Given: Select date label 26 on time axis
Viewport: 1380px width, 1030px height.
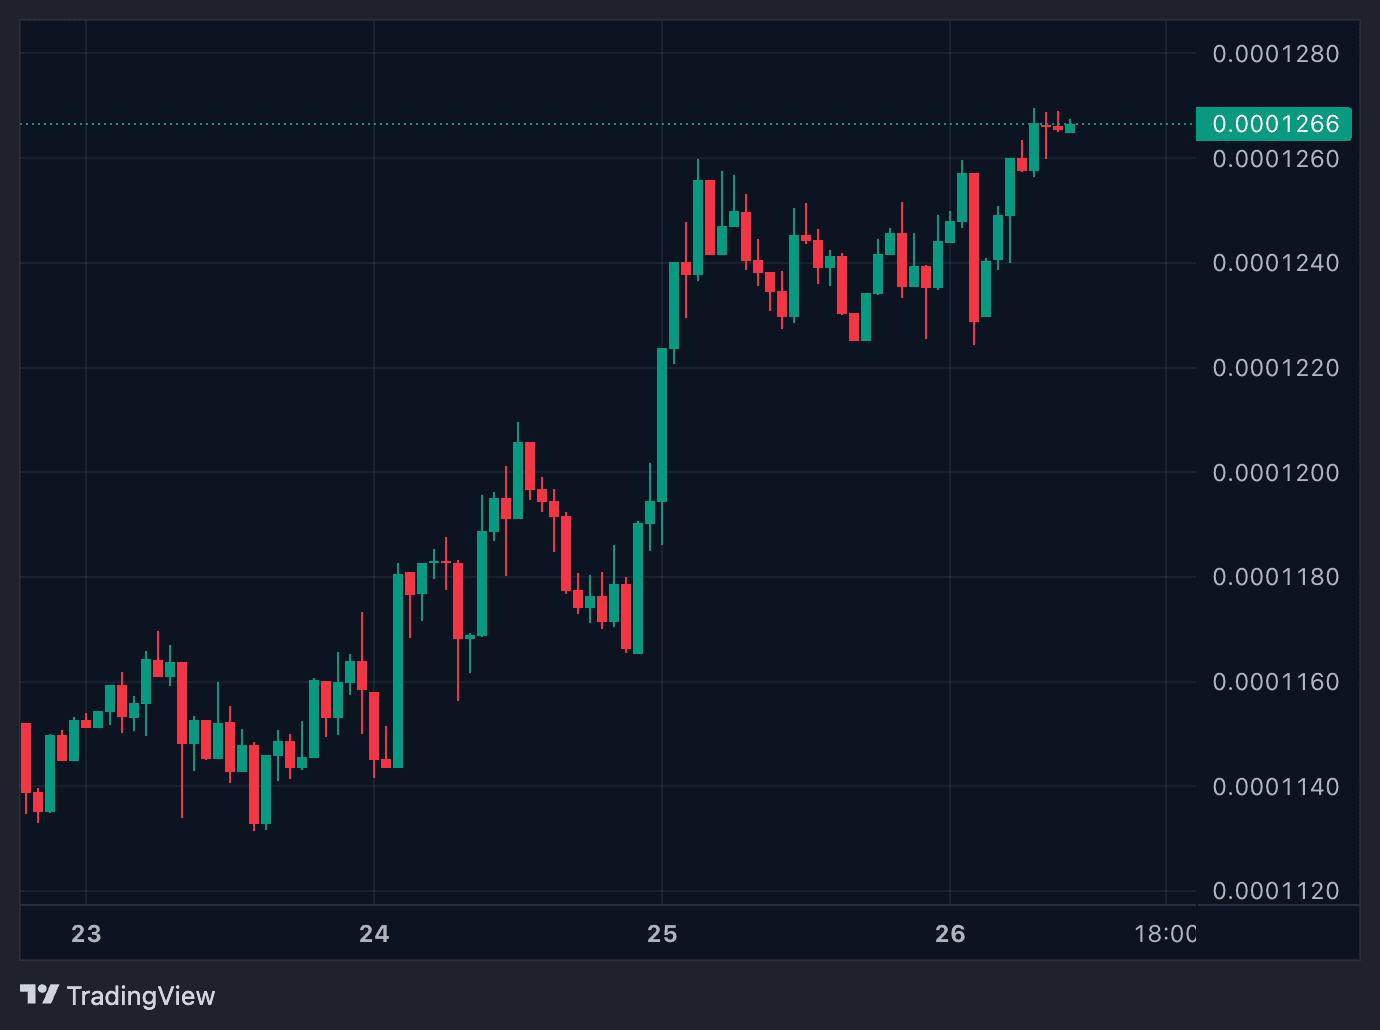Looking at the screenshot, I should pyautogui.click(x=950, y=934).
